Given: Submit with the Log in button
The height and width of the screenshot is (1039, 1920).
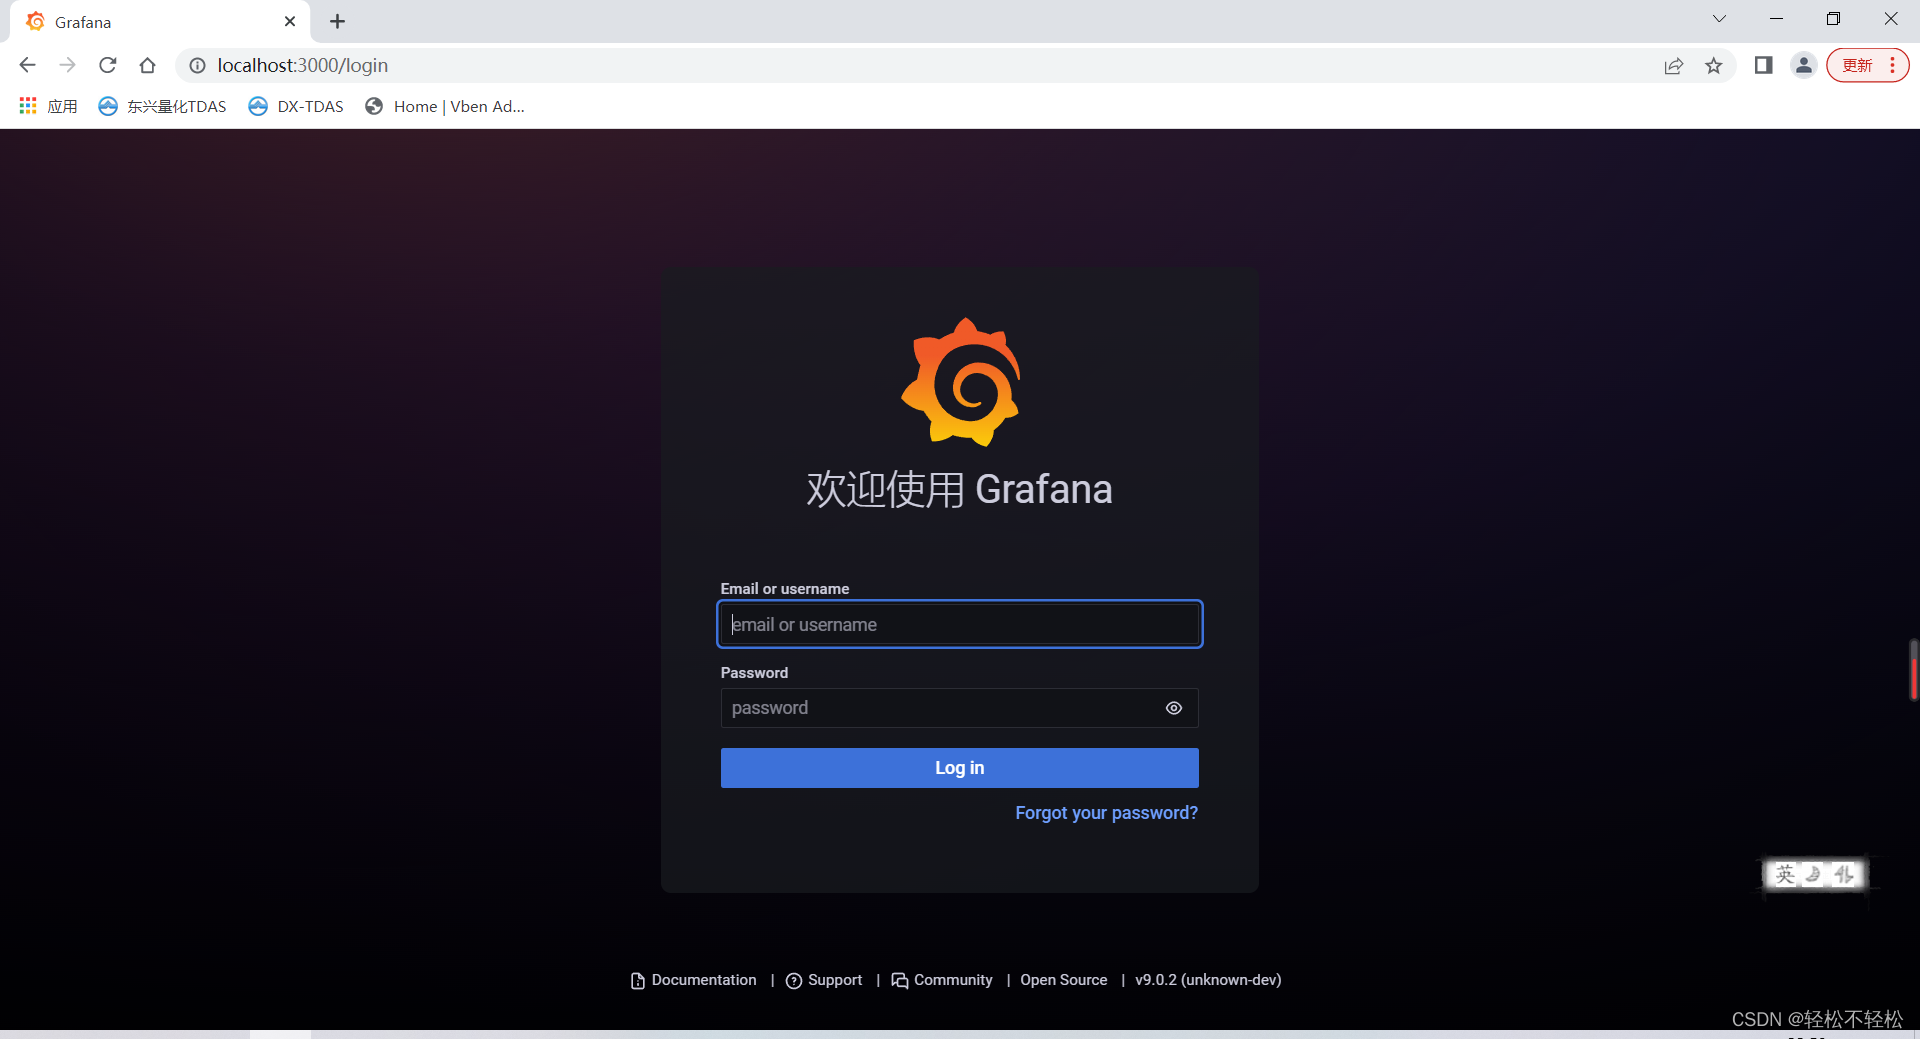Looking at the screenshot, I should tap(960, 768).
